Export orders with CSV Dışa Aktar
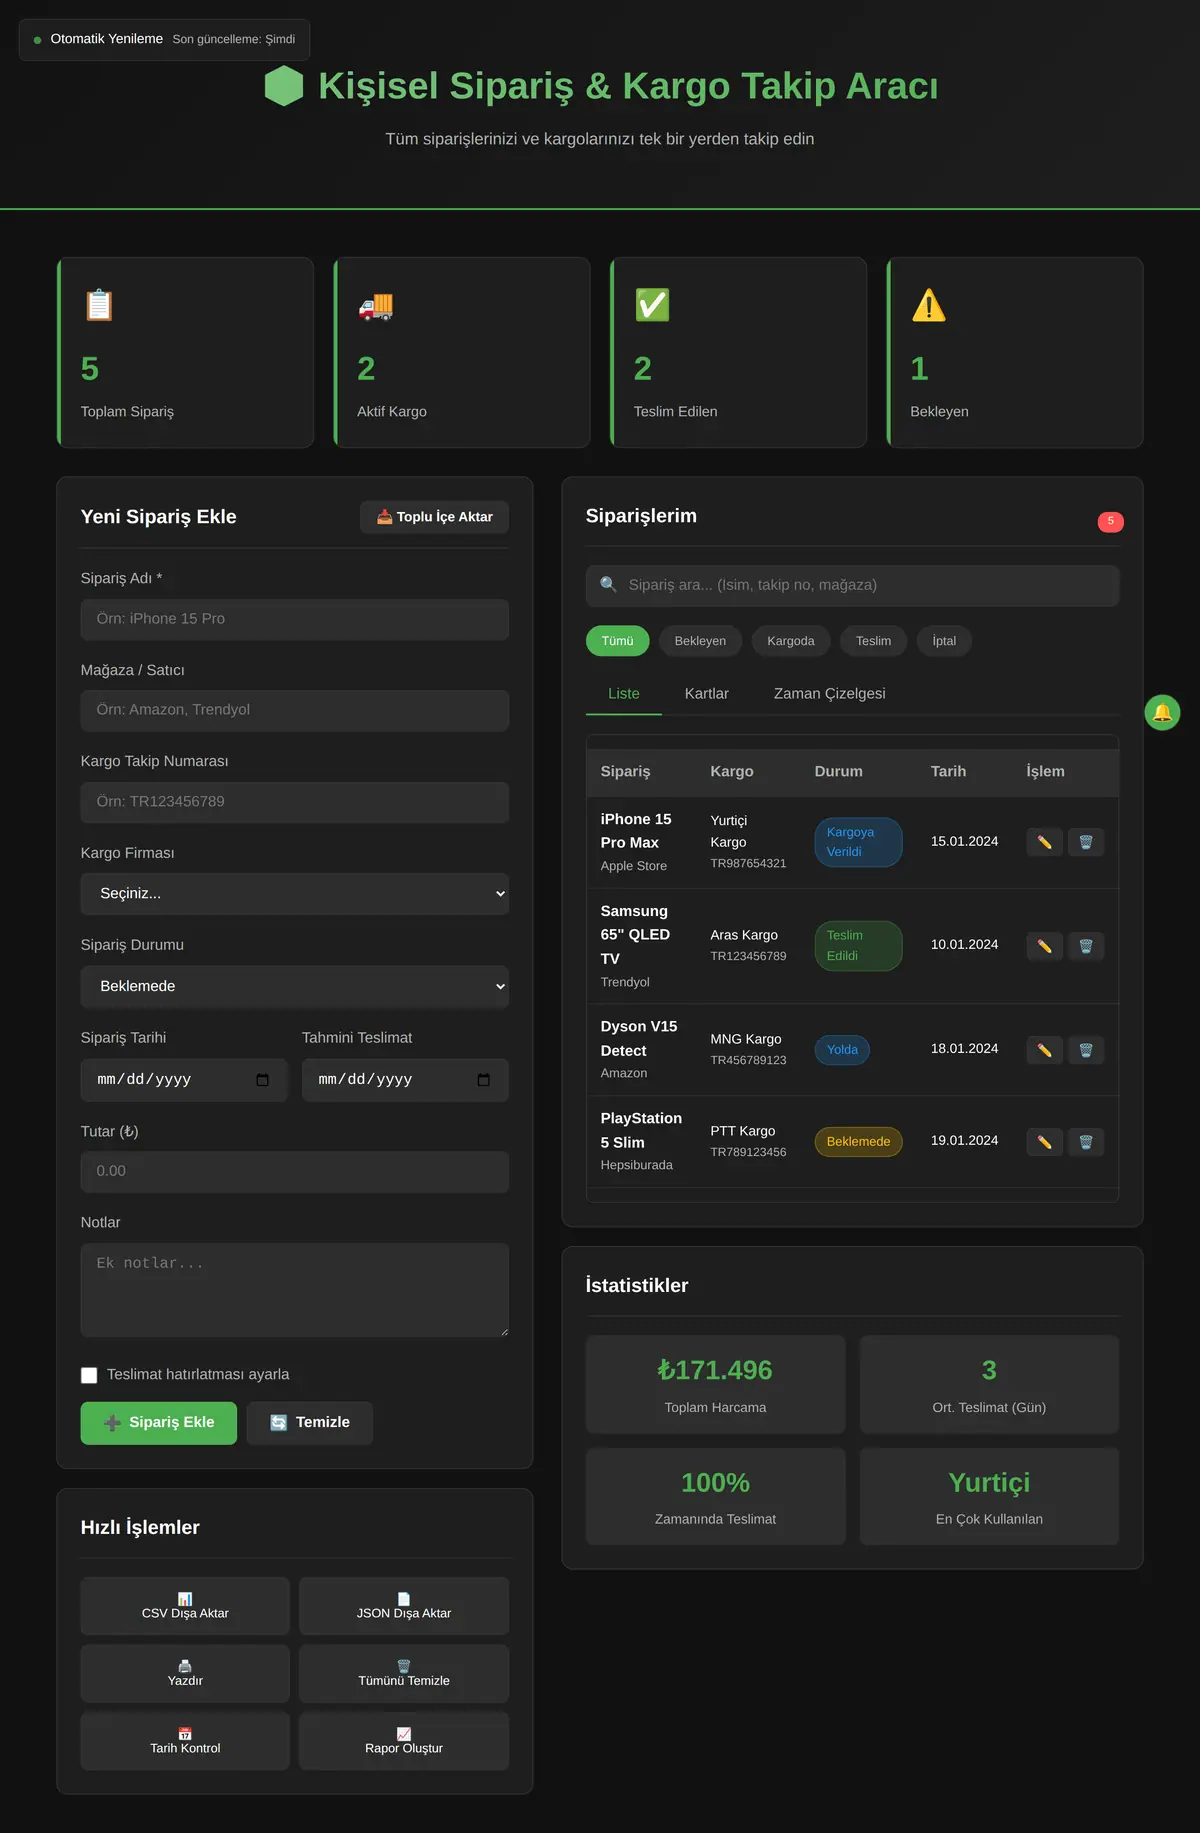This screenshot has height=1833, width=1200. tap(185, 1606)
